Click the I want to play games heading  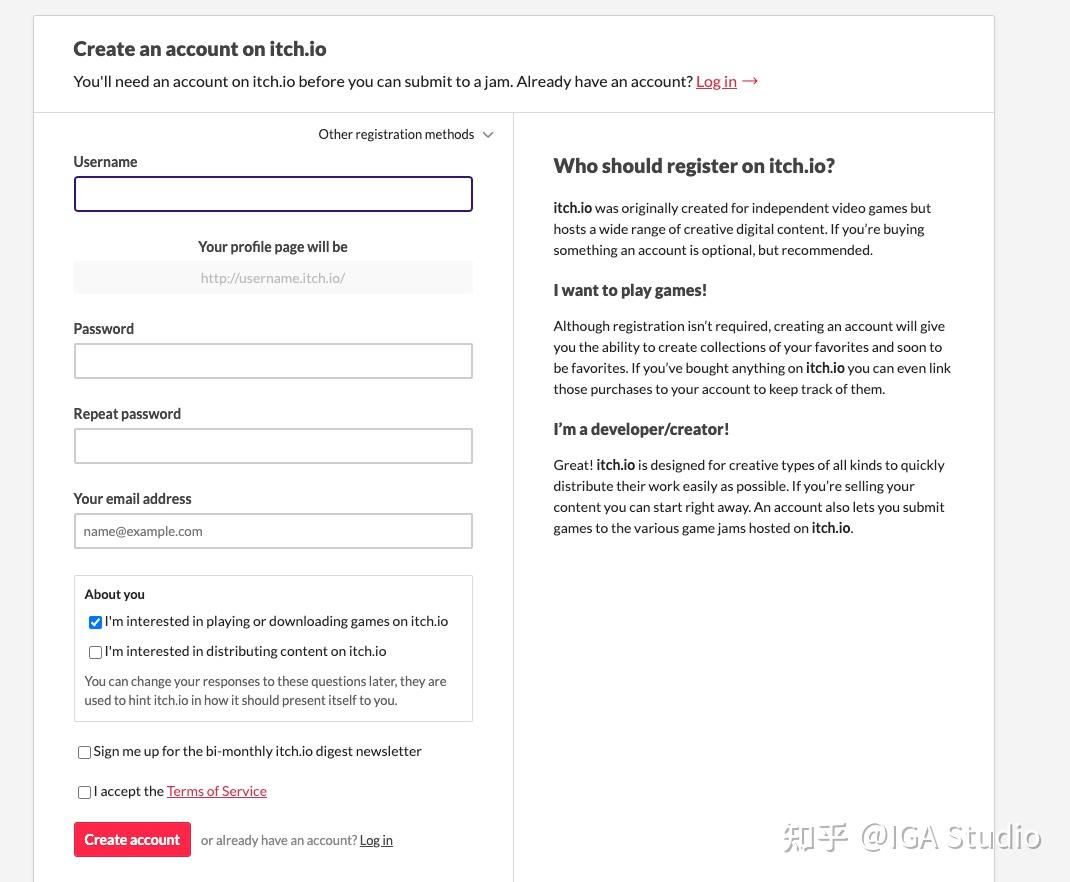point(630,290)
